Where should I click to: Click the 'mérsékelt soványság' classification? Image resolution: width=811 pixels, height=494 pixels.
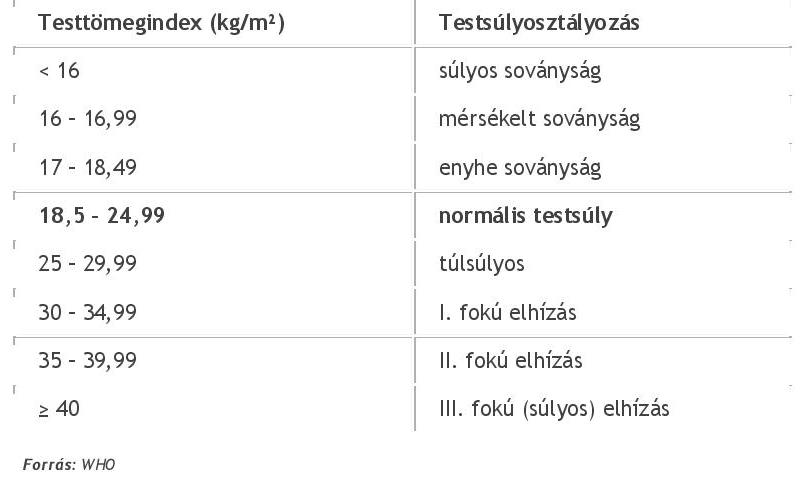click(539, 119)
